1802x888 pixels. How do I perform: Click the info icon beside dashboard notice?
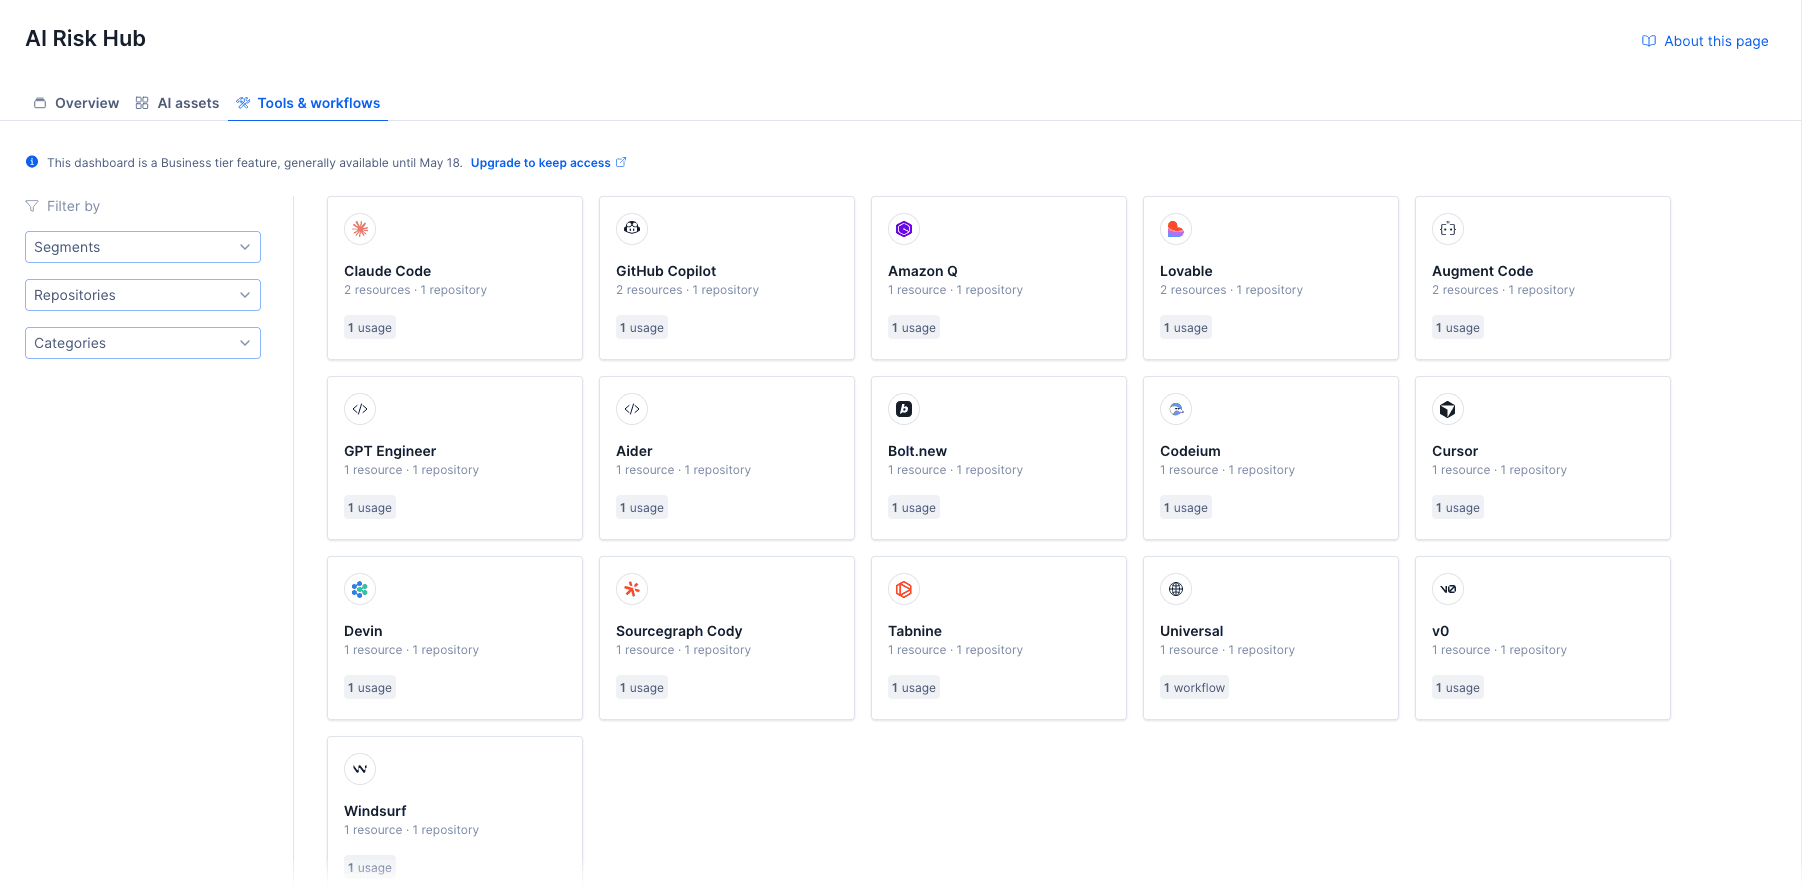click(32, 162)
